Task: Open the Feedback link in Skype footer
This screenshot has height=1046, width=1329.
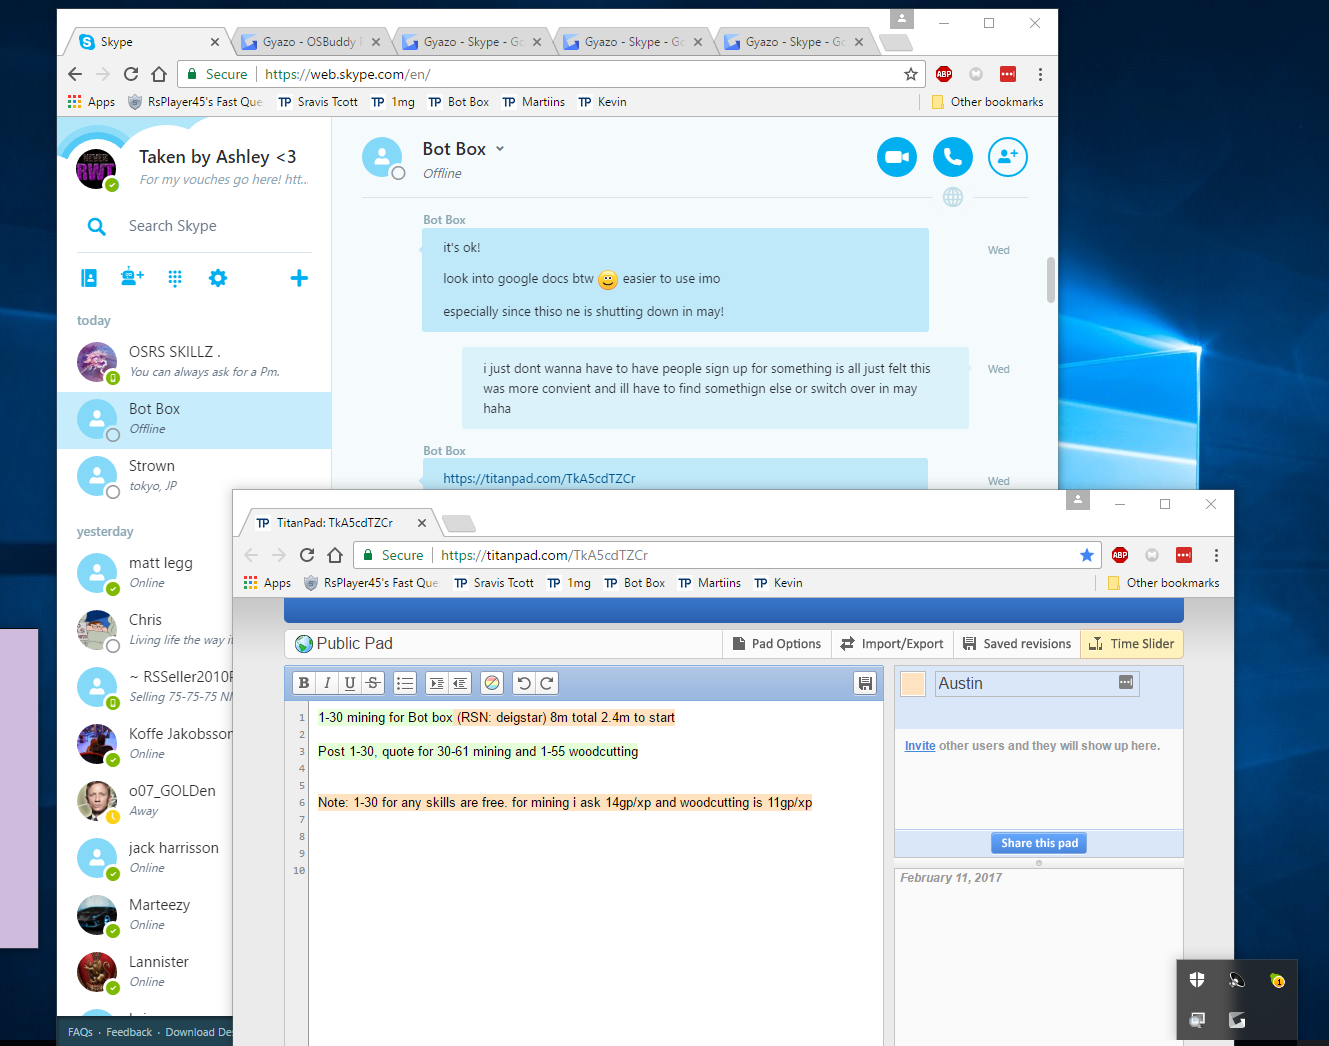Action: (x=129, y=1032)
